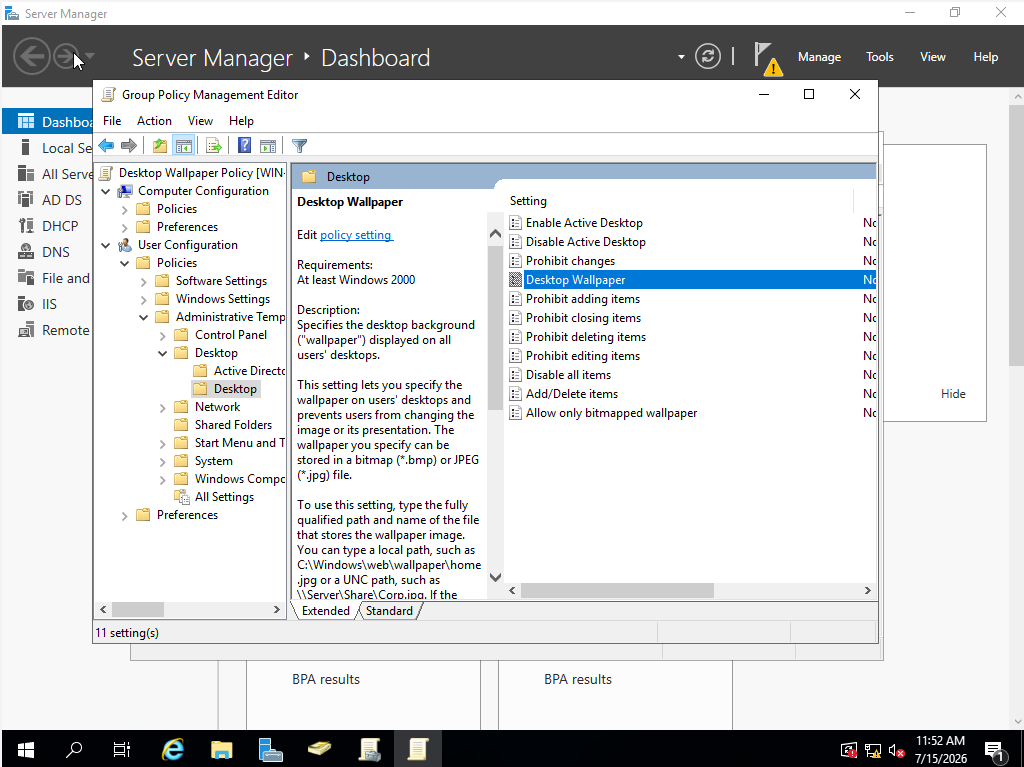
Task: Click the muted speaker tray icon
Action: [897, 751]
